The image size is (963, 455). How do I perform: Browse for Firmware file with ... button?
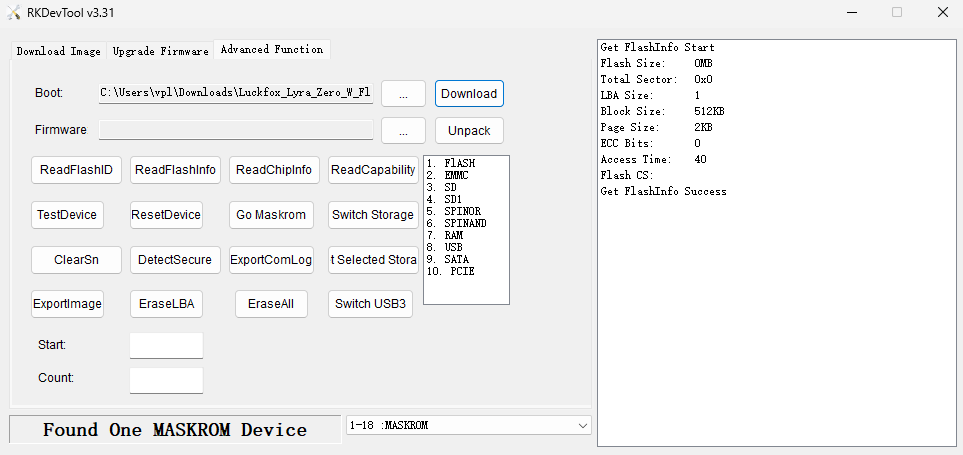[x=403, y=131]
